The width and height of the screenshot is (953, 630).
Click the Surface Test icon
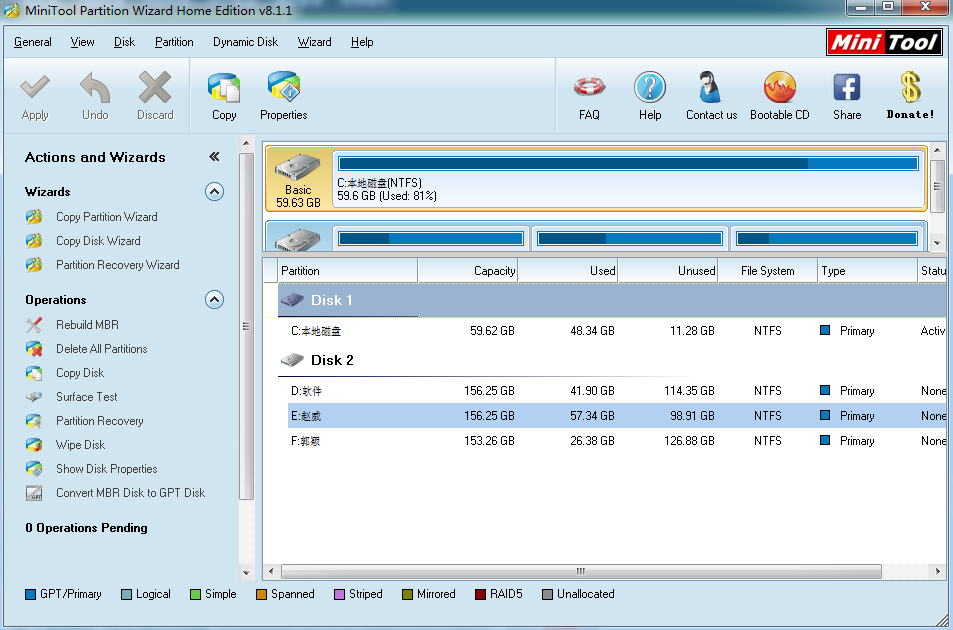(x=34, y=397)
